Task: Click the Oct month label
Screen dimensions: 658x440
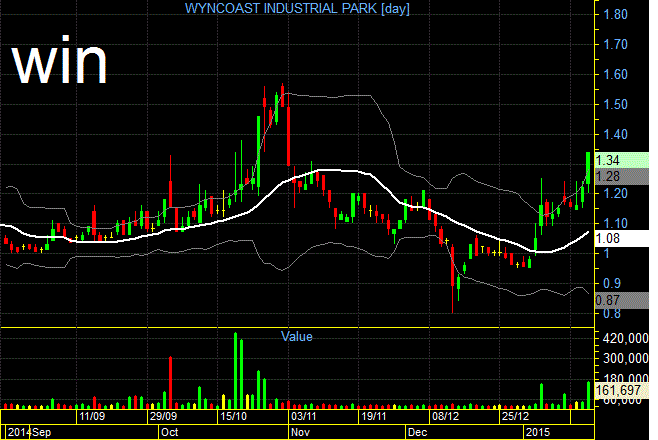Action: click(170, 432)
